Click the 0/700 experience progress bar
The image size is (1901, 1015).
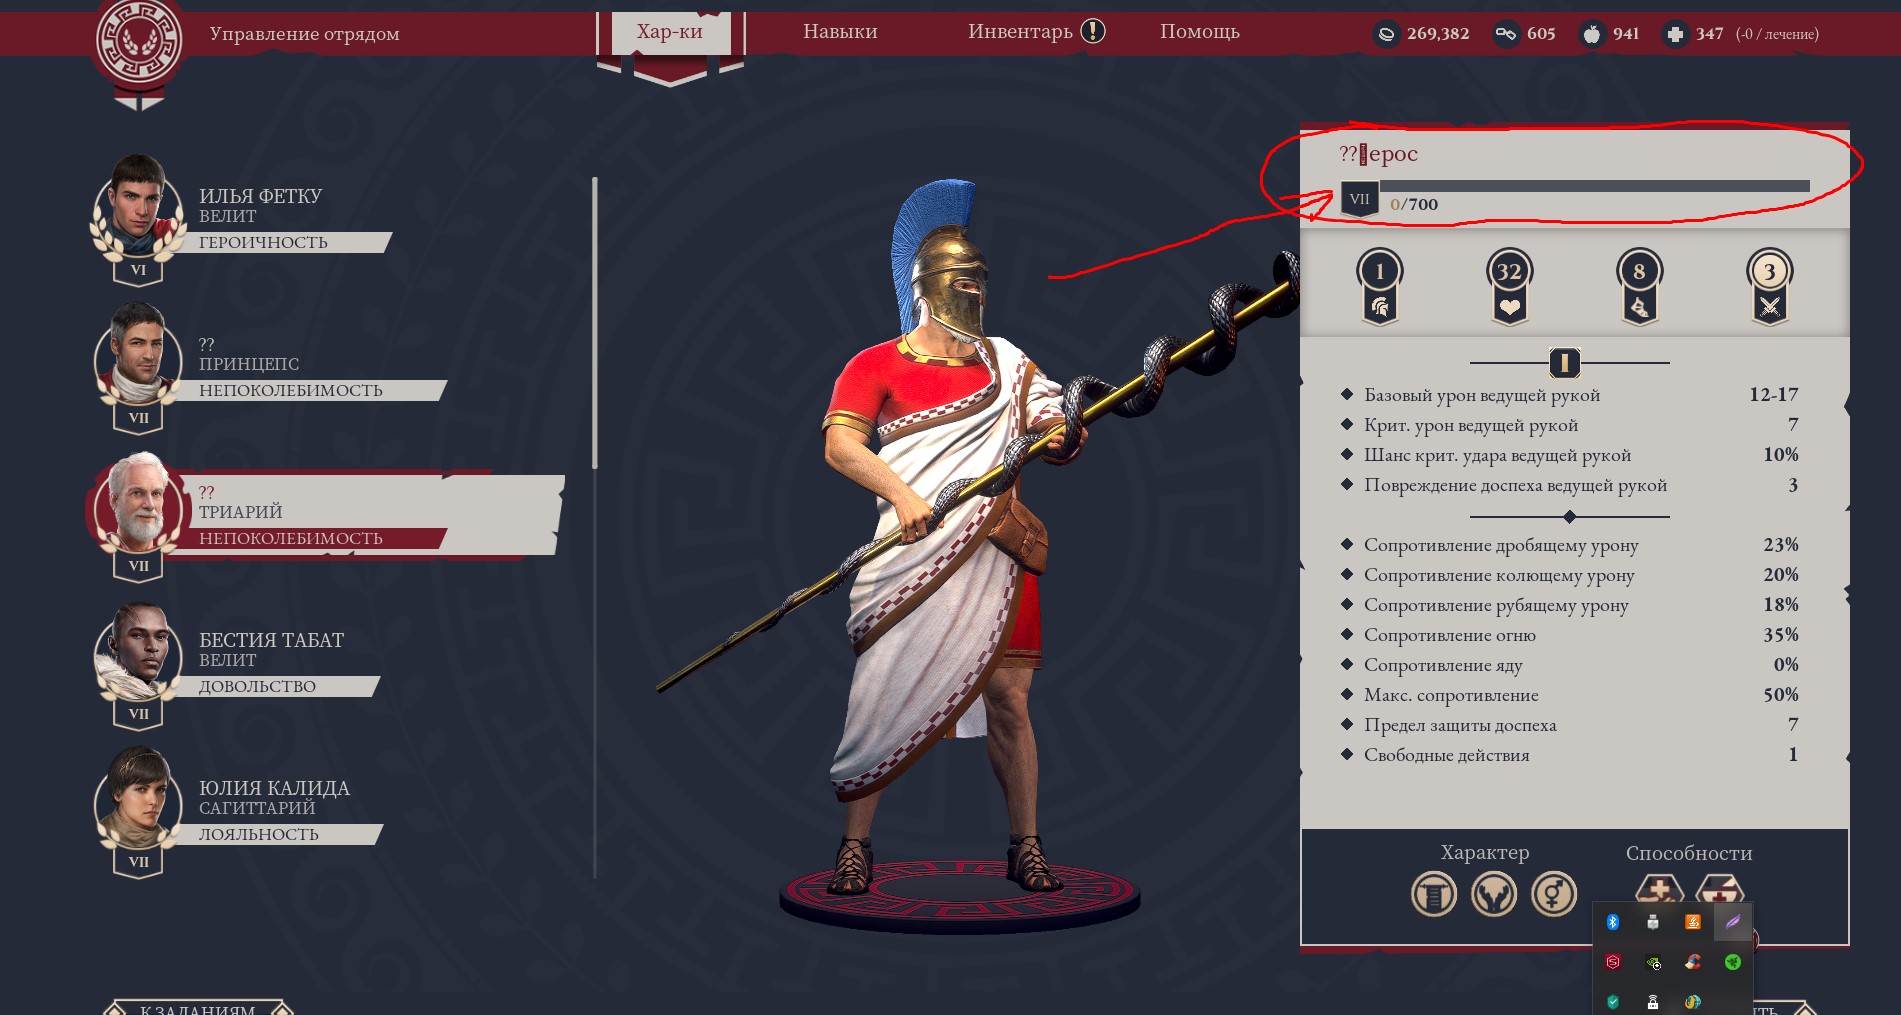1594,186
